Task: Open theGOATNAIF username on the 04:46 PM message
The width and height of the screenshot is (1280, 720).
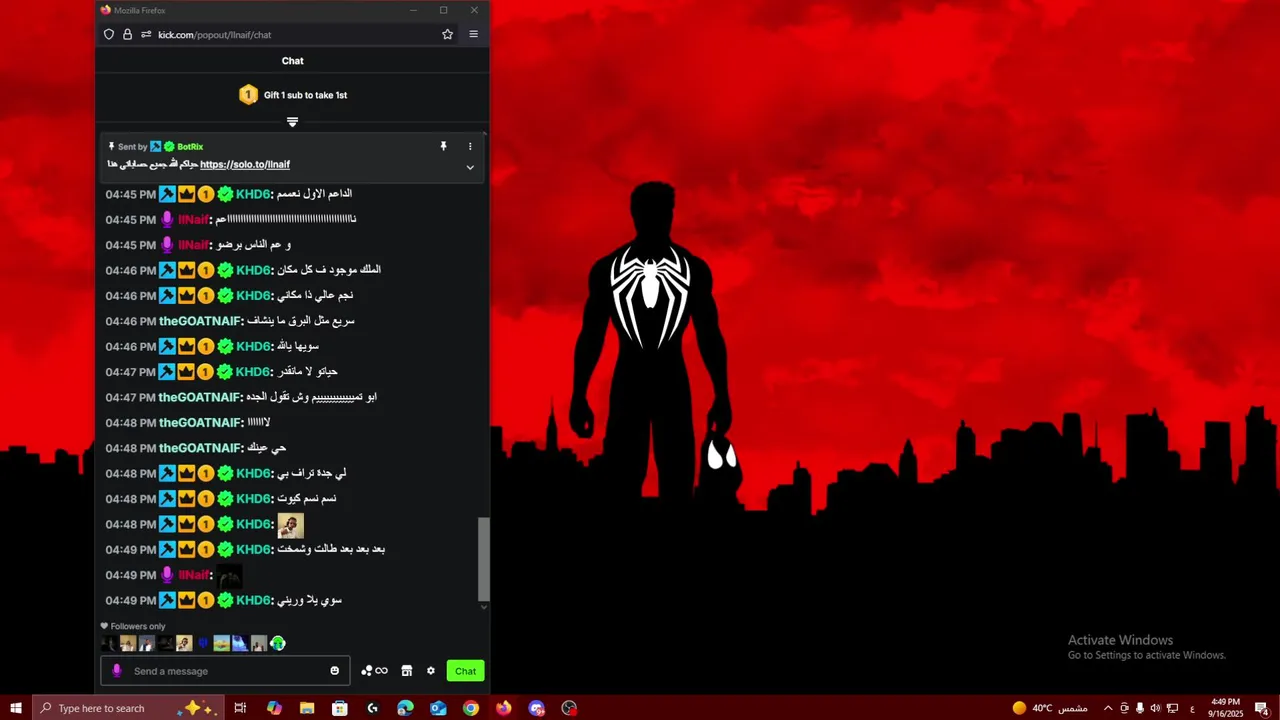Action: click(201, 321)
